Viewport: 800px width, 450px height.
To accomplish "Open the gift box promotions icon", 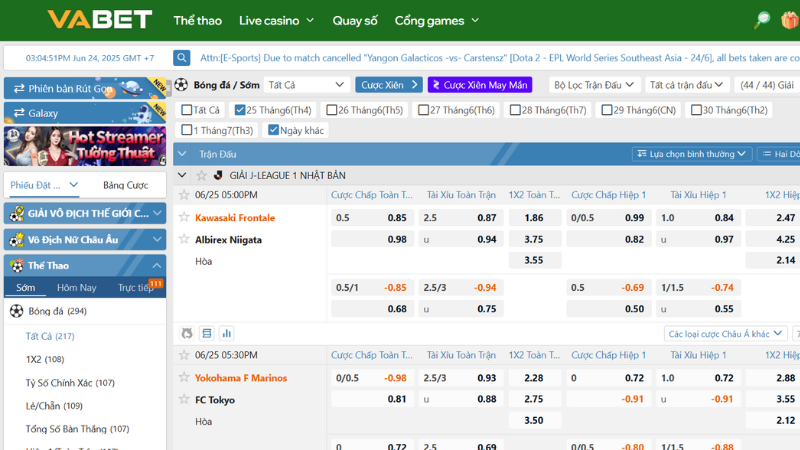I will [790, 20].
